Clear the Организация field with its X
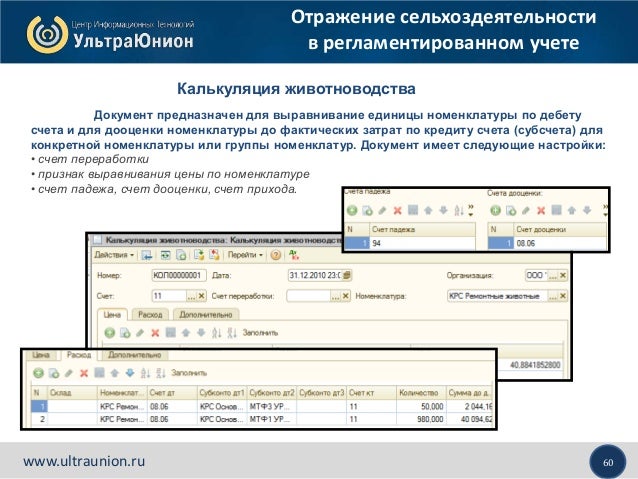Viewport: 638px width, 479px height. pyautogui.click(x=563, y=276)
